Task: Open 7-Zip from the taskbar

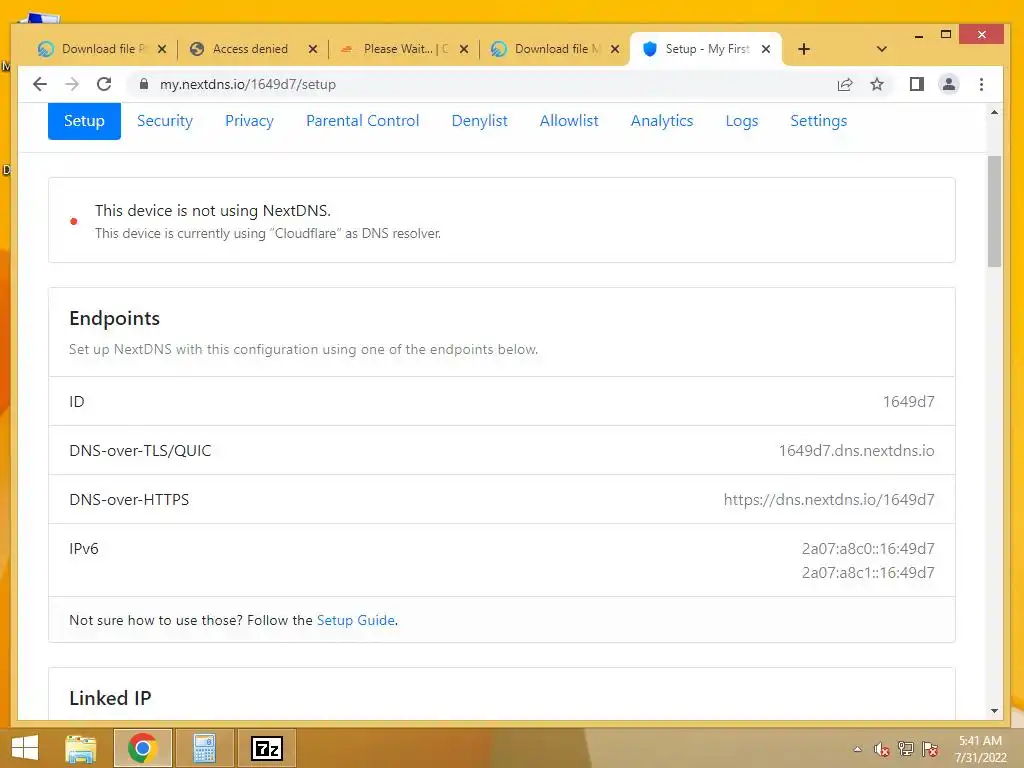Action: 266,748
